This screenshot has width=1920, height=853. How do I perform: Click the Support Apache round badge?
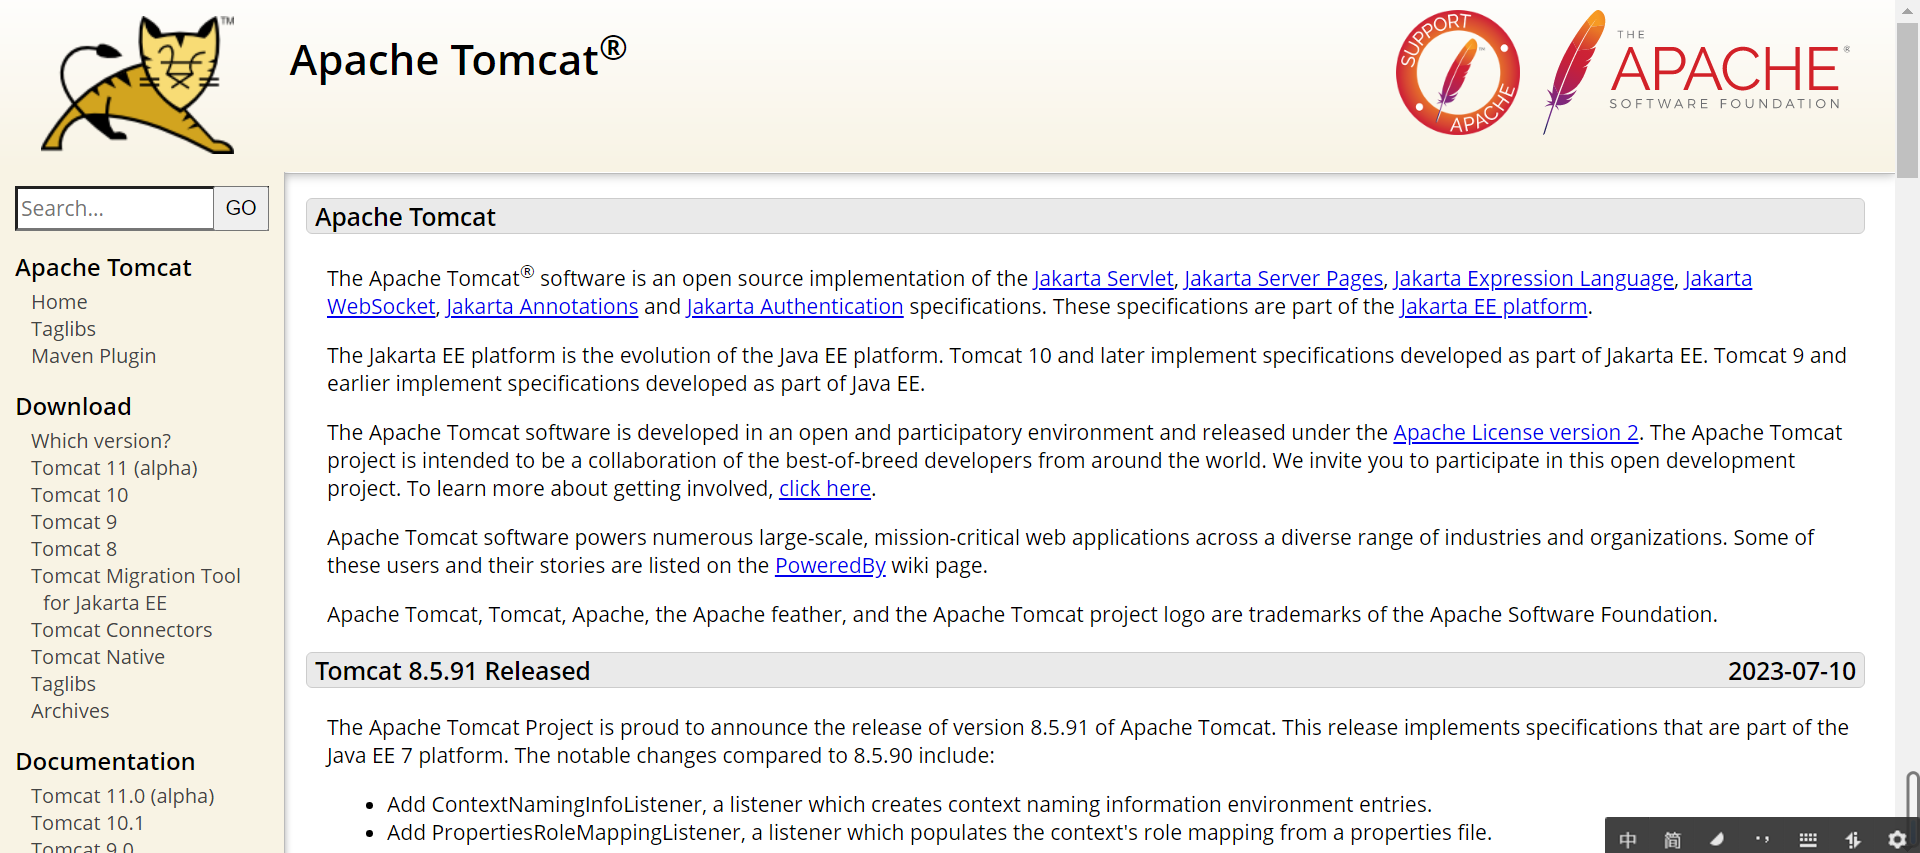coord(1457,73)
